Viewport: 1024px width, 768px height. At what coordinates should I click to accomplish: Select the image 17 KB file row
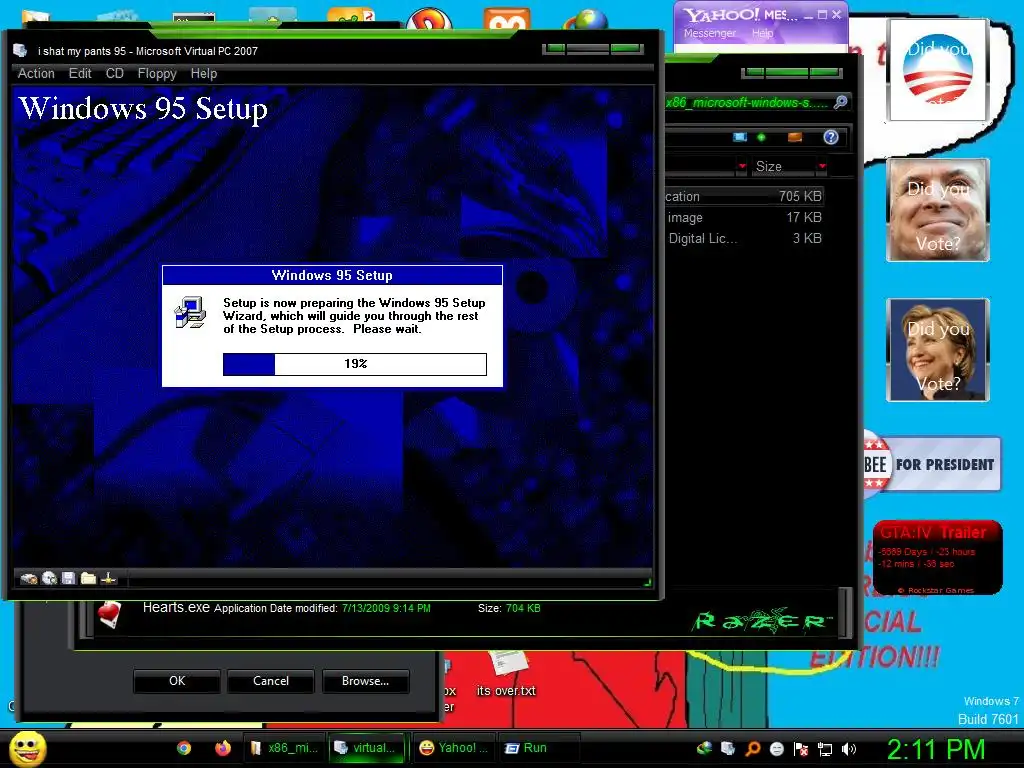[x=744, y=217]
